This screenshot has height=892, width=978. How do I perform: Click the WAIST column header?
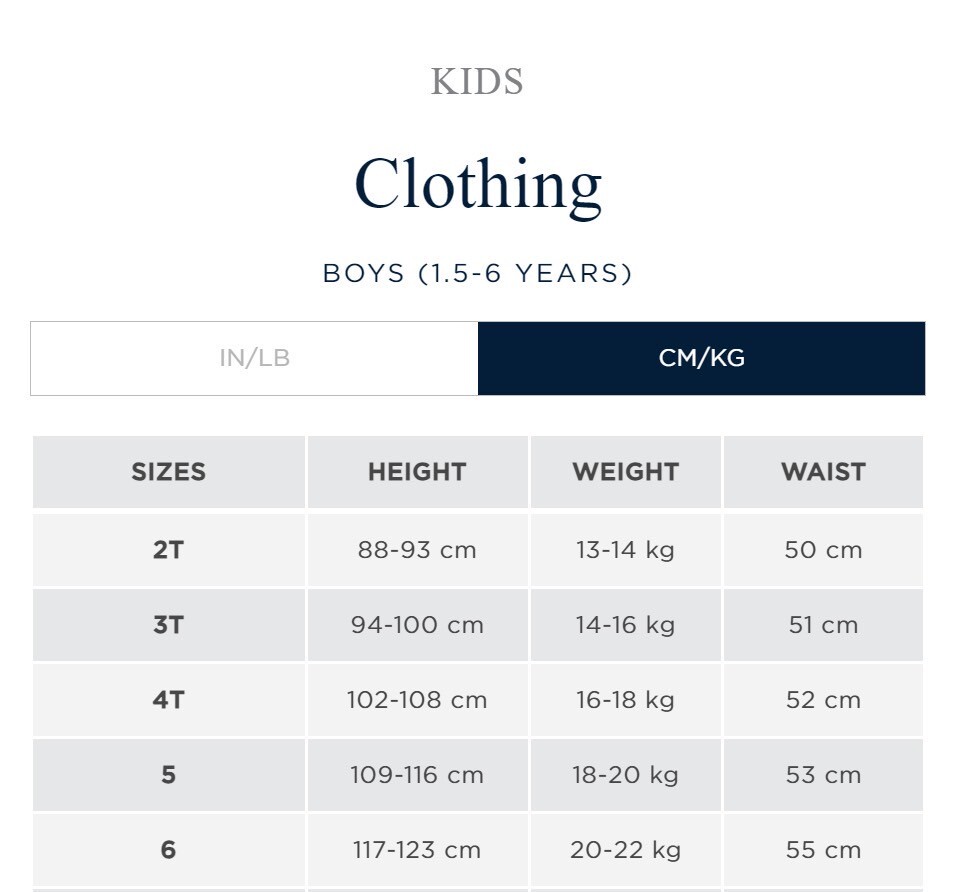pos(823,472)
